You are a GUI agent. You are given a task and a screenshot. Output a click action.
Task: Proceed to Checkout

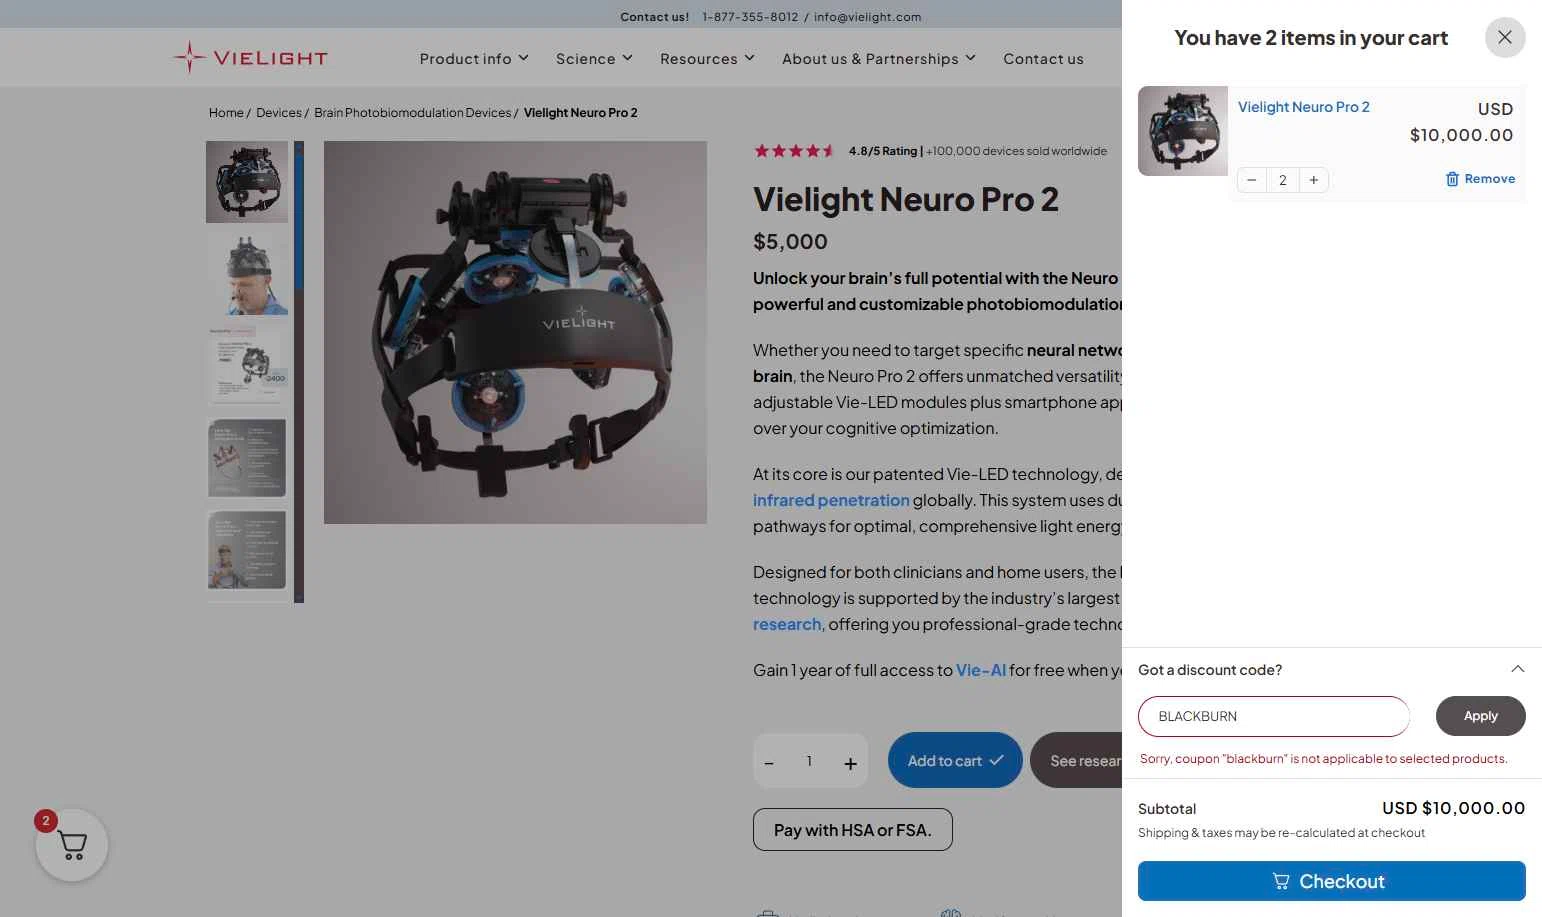point(1331,881)
